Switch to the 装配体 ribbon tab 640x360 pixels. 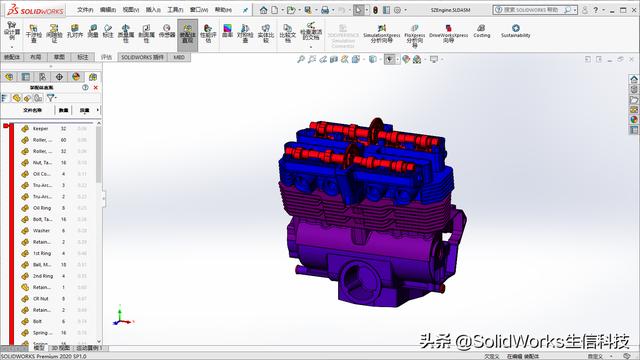pos(12,57)
